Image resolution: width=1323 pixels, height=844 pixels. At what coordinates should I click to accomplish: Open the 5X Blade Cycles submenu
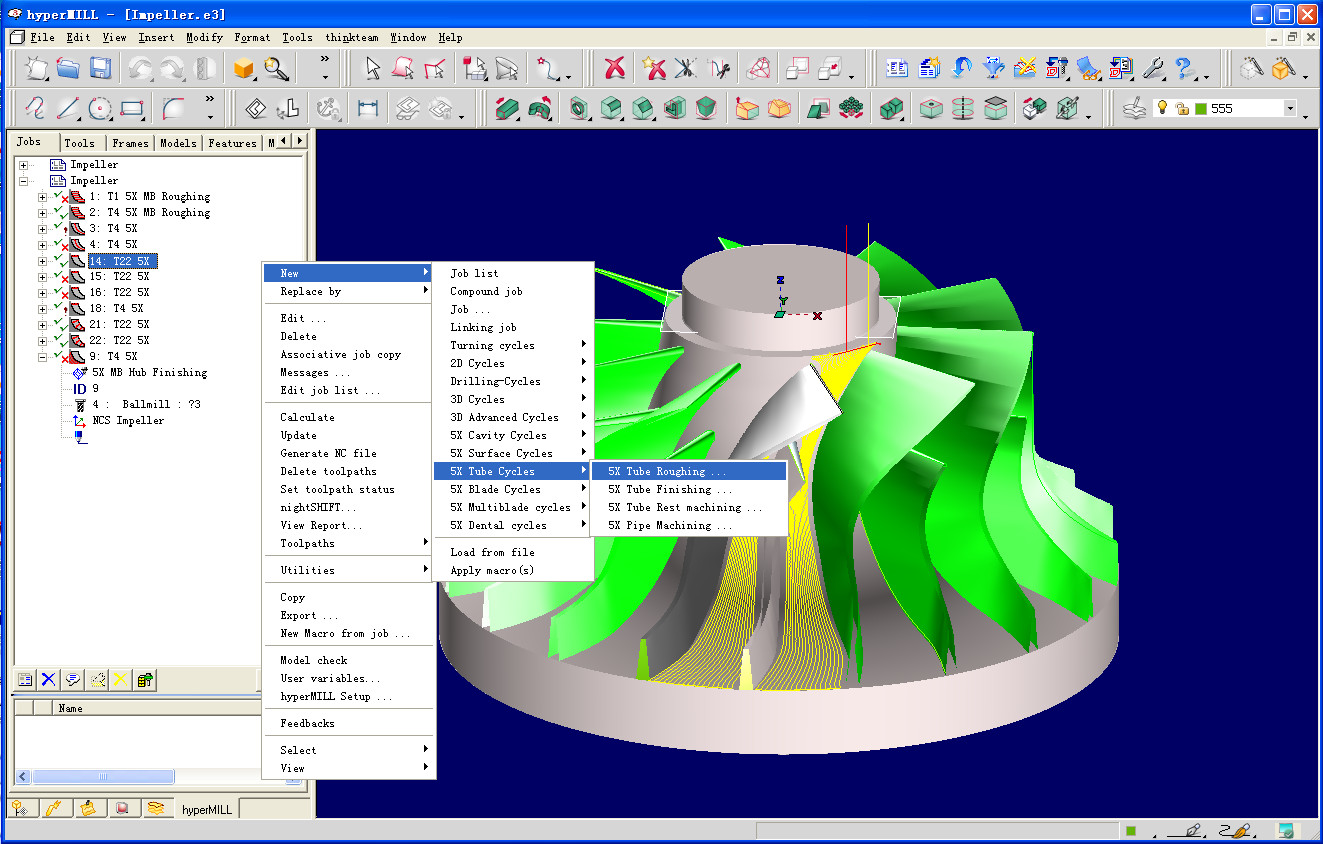click(x=514, y=490)
